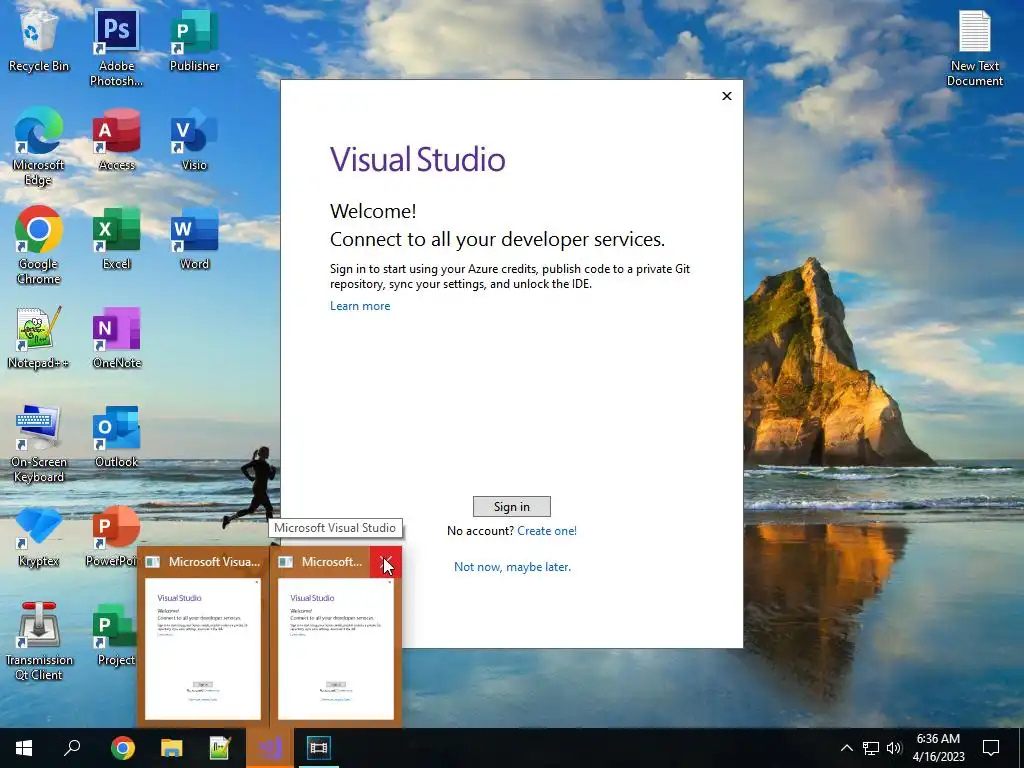Viewport: 1024px width, 768px height.
Task: Select the Google Chrome desktop shortcut
Action: pyautogui.click(x=39, y=246)
